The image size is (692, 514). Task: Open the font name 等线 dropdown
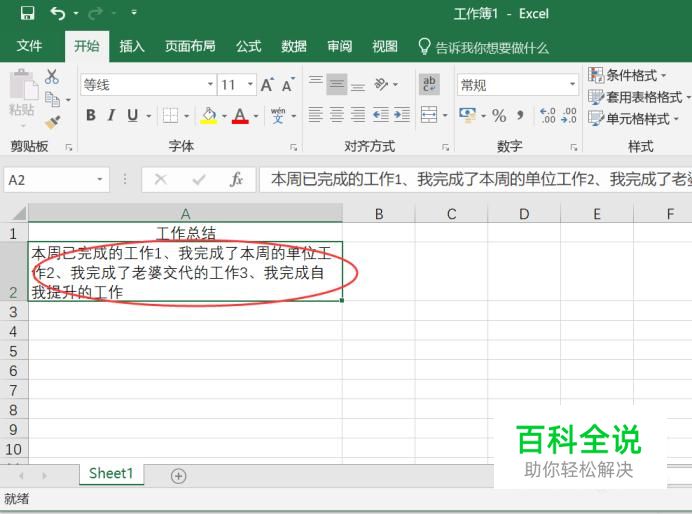pyautogui.click(x=211, y=84)
